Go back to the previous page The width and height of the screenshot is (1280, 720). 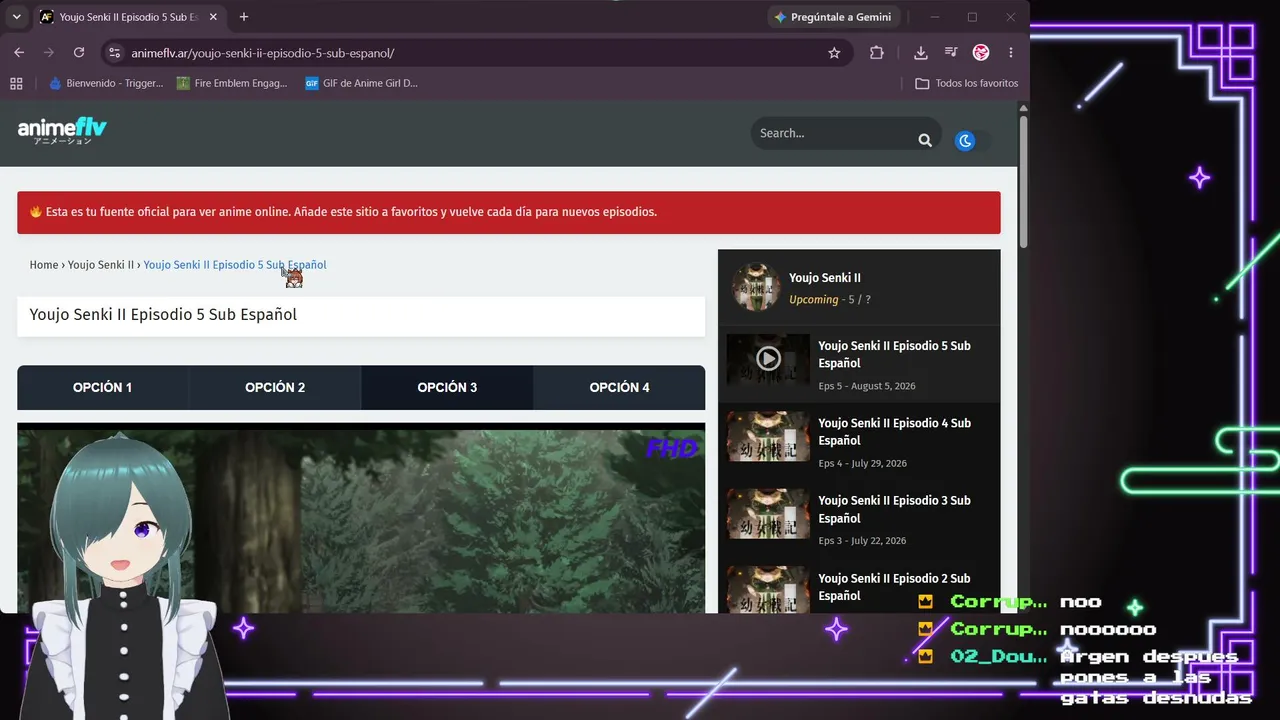coord(19,53)
